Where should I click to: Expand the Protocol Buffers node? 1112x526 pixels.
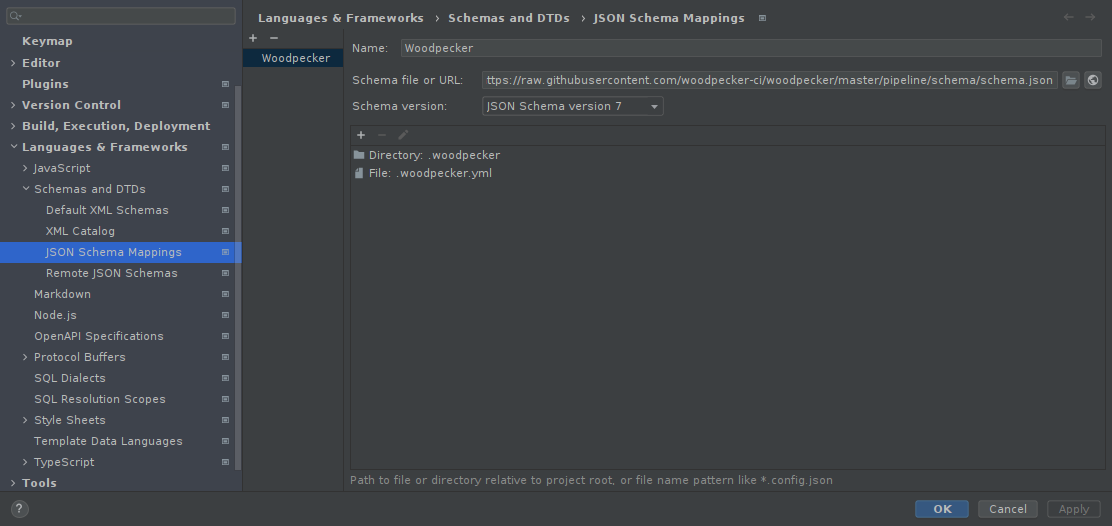click(25, 357)
